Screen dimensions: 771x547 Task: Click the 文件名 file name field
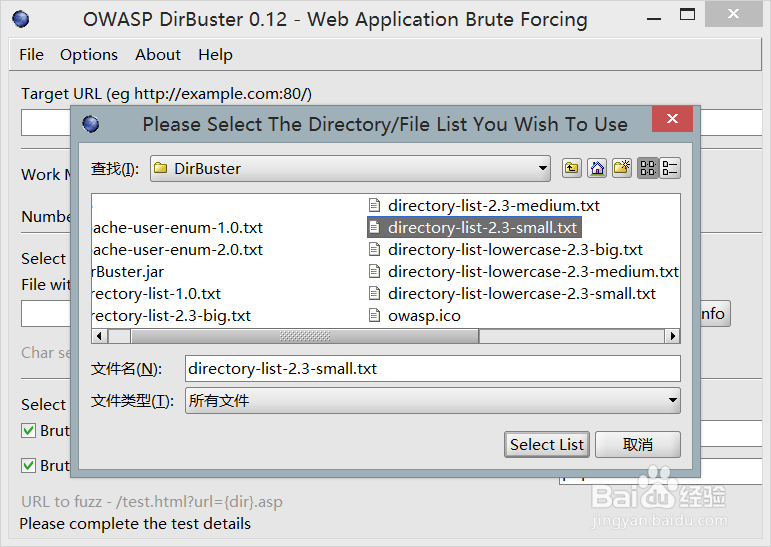tap(432, 368)
